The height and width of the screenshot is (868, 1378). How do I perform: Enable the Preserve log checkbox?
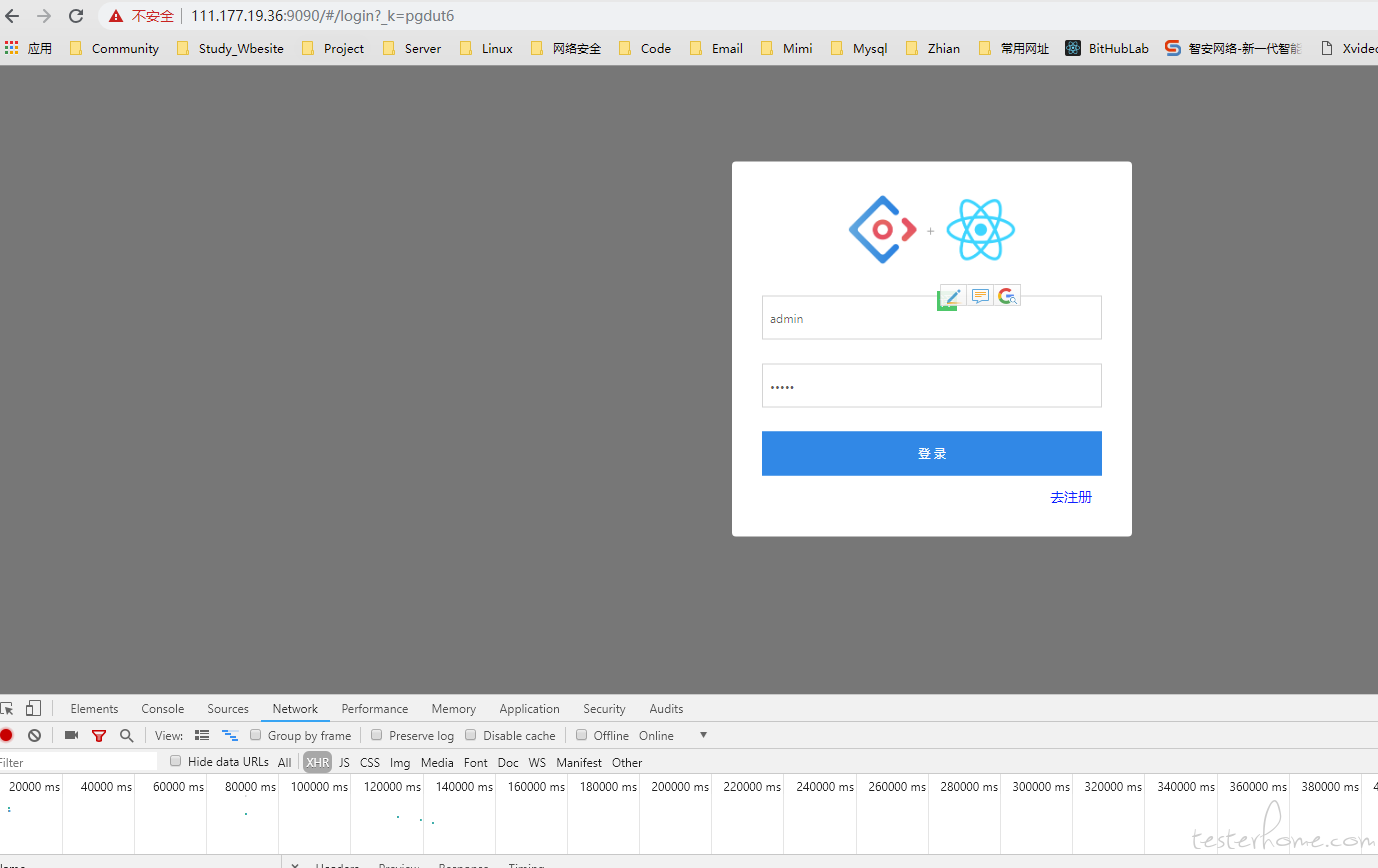point(377,735)
